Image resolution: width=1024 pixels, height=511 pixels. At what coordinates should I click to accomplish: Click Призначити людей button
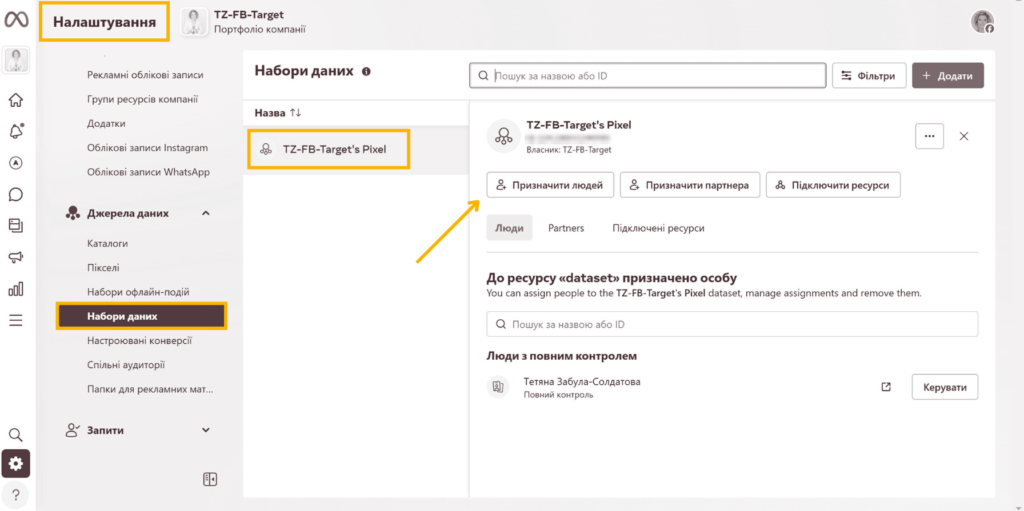pyautogui.click(x=550, y=185)
